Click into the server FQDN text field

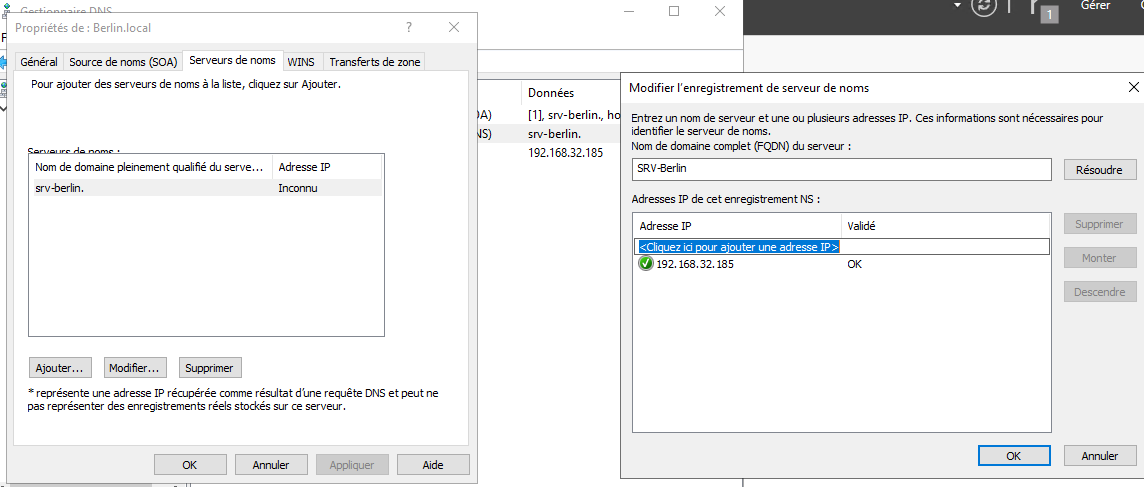(841, 169)
